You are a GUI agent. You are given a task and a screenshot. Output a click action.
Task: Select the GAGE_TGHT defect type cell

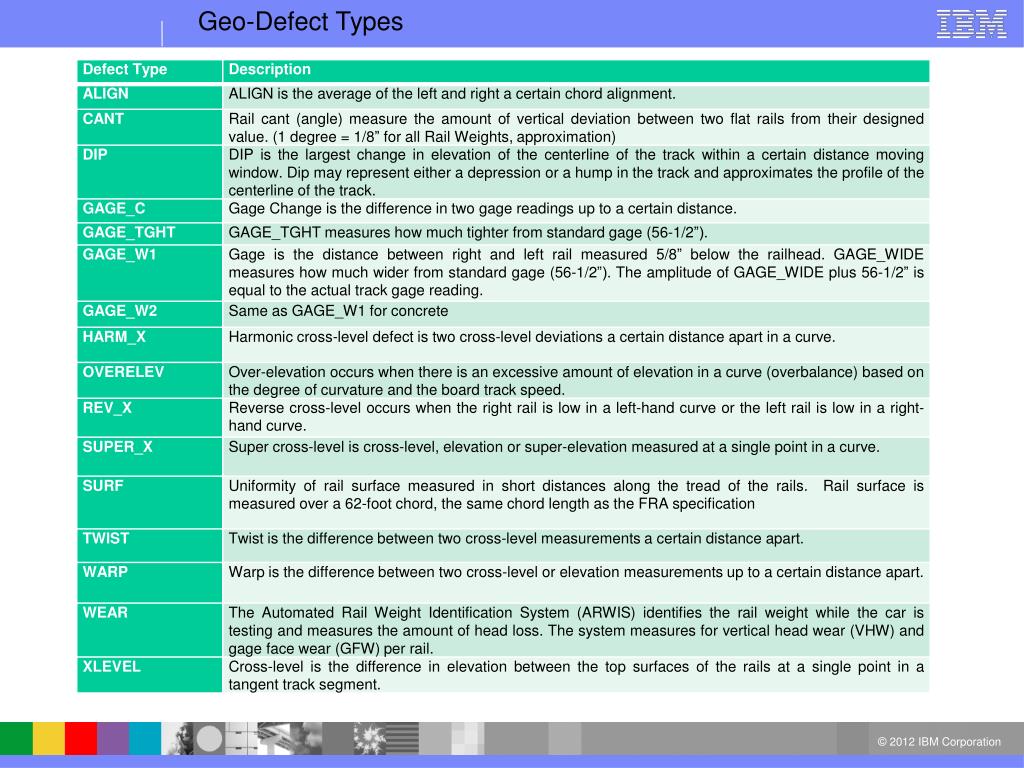coord(150,233)
